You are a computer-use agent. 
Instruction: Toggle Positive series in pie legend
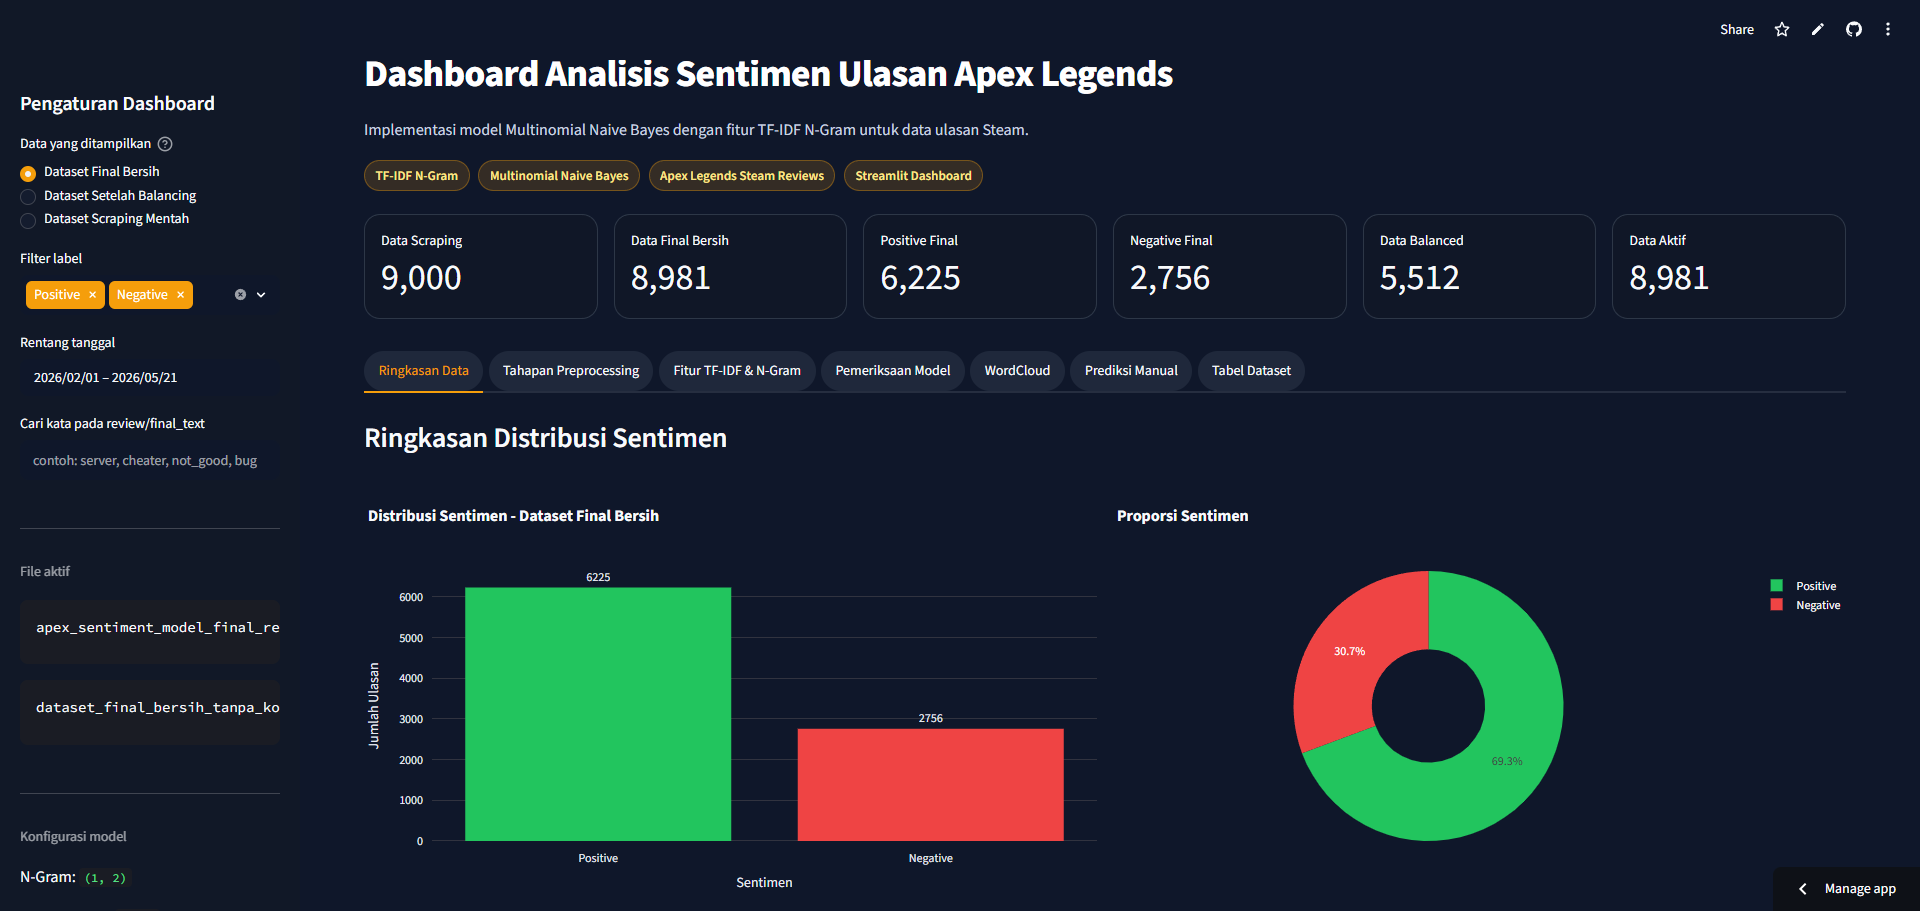click(x=1804, y=586)
